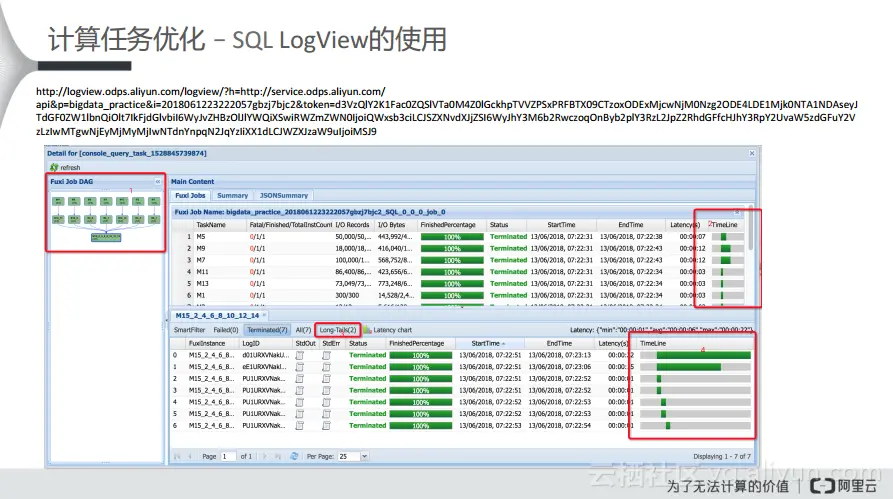Screen dimensions: 893x499
Task: Toggle the Terminated(7) filter
Action: [x=267, y=330]
